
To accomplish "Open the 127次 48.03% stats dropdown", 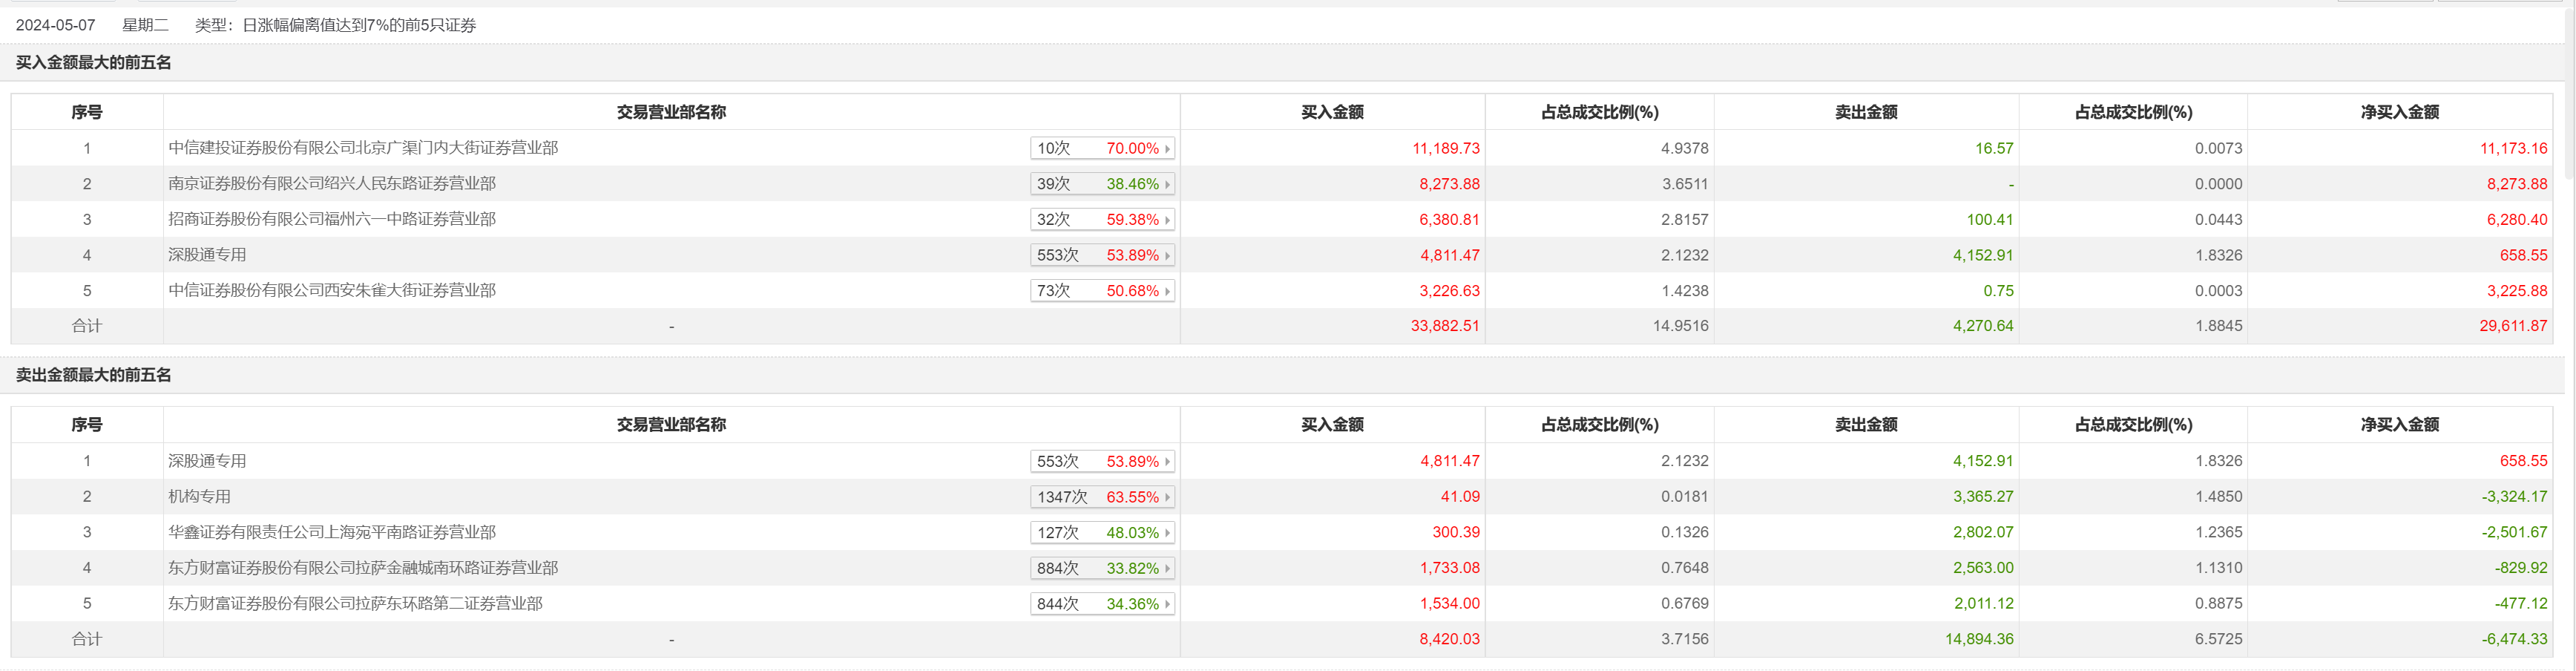I will point(1101,533).
